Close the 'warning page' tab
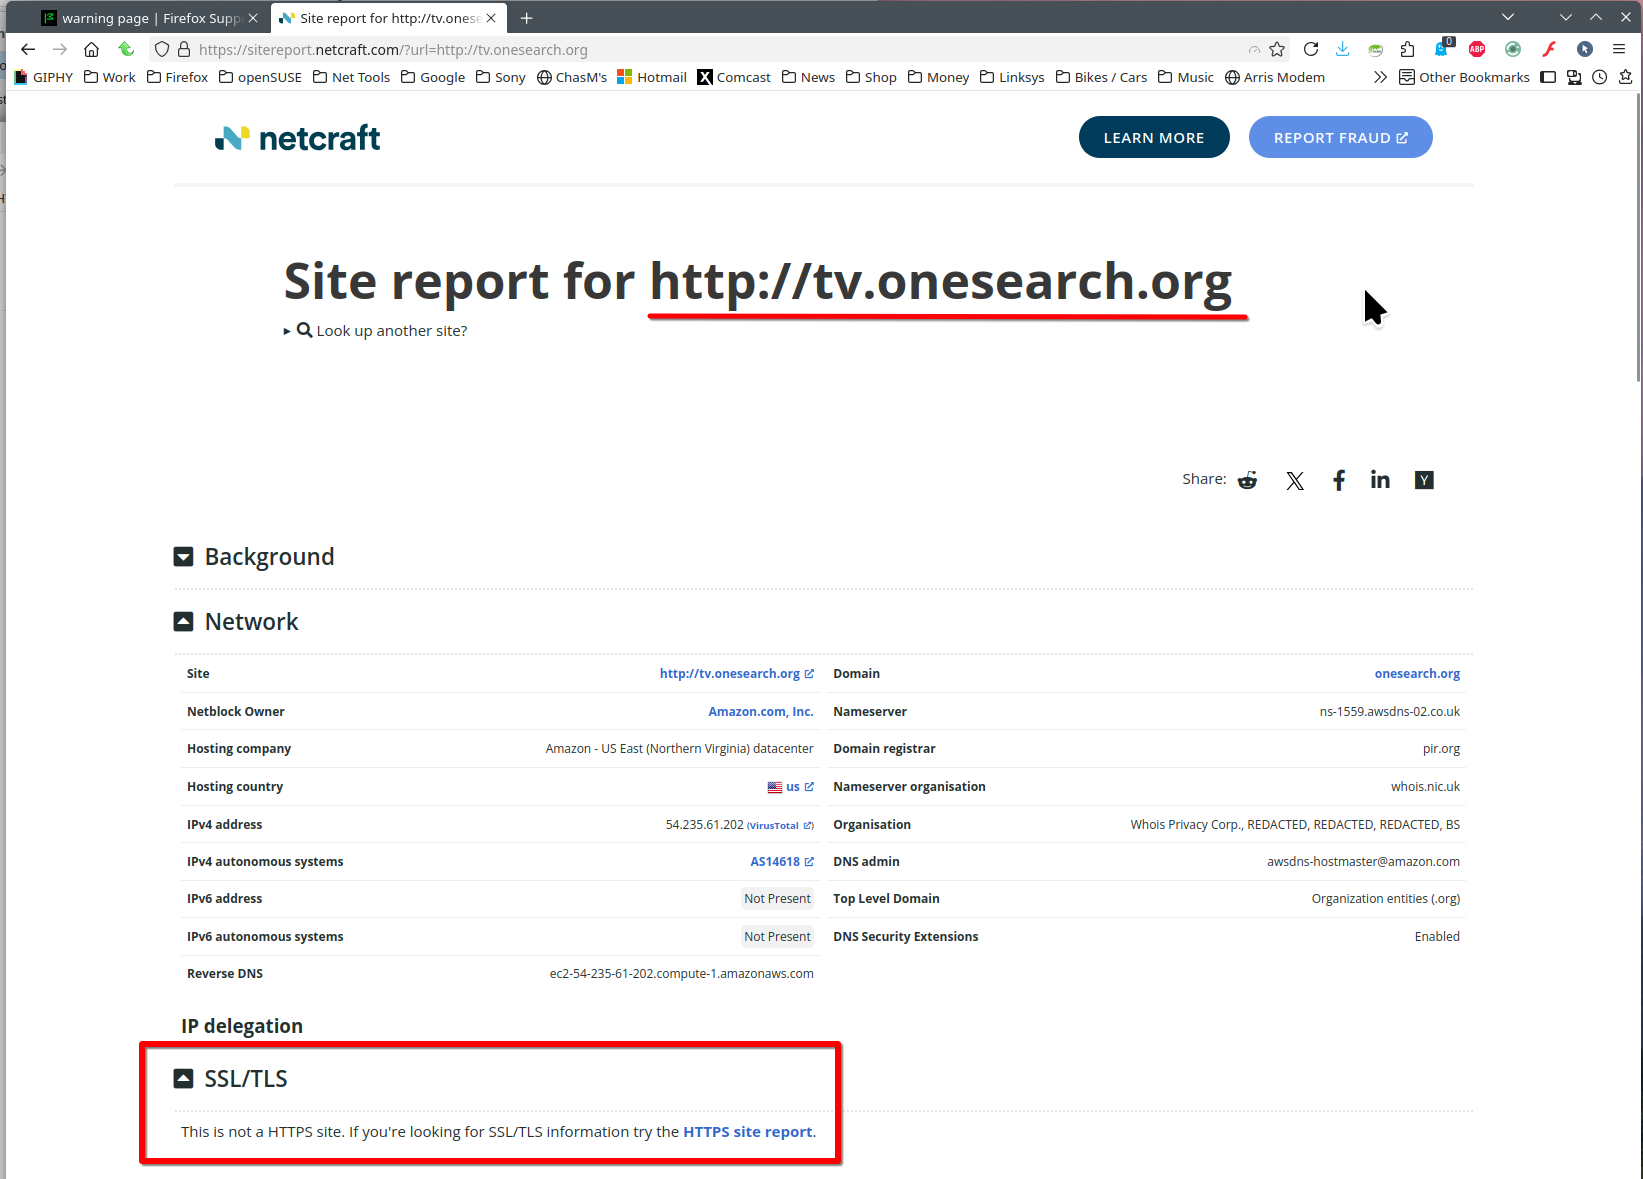The width and height of the screenshot is (1643, 1179). 253,18
